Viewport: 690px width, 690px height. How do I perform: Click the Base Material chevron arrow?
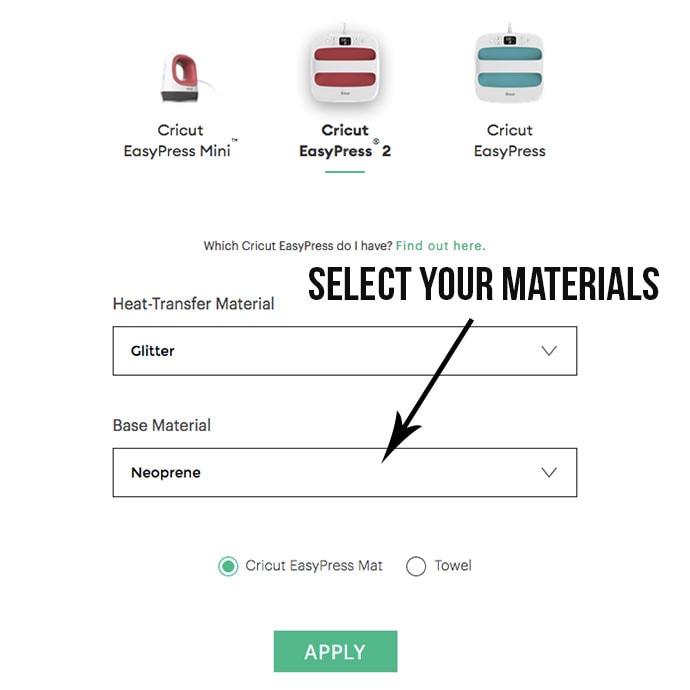click(549, 472)
